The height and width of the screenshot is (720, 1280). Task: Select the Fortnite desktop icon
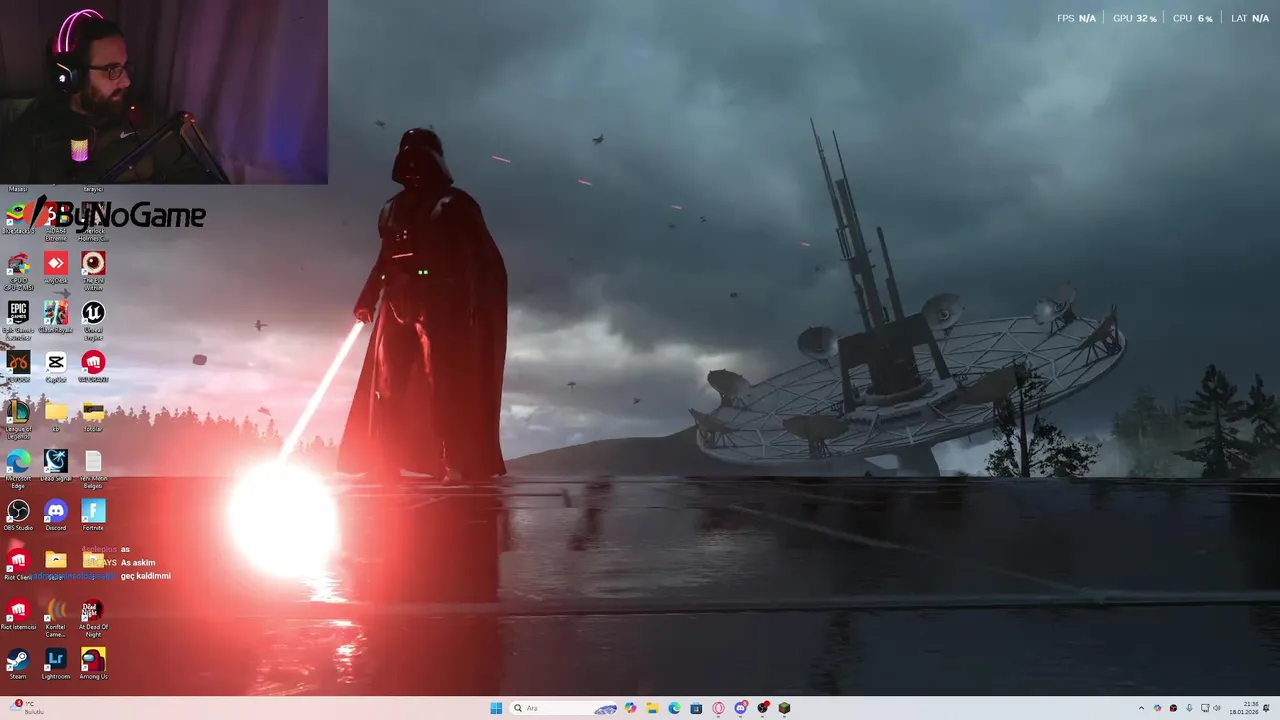tap(93, 516)
